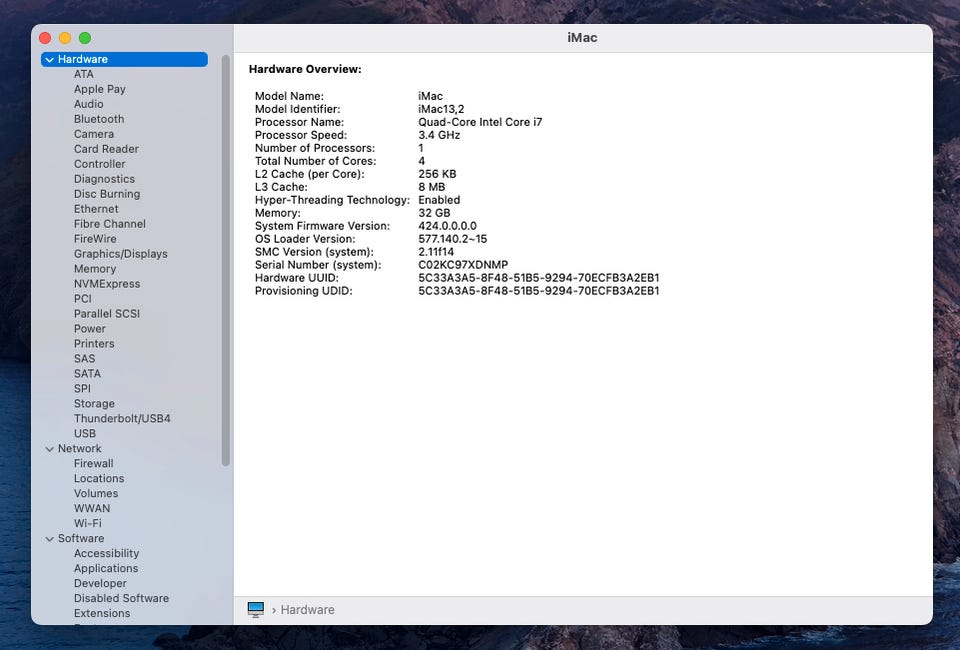Select Applications under Software
Screen dimensions: 960x650
(106, 569)
